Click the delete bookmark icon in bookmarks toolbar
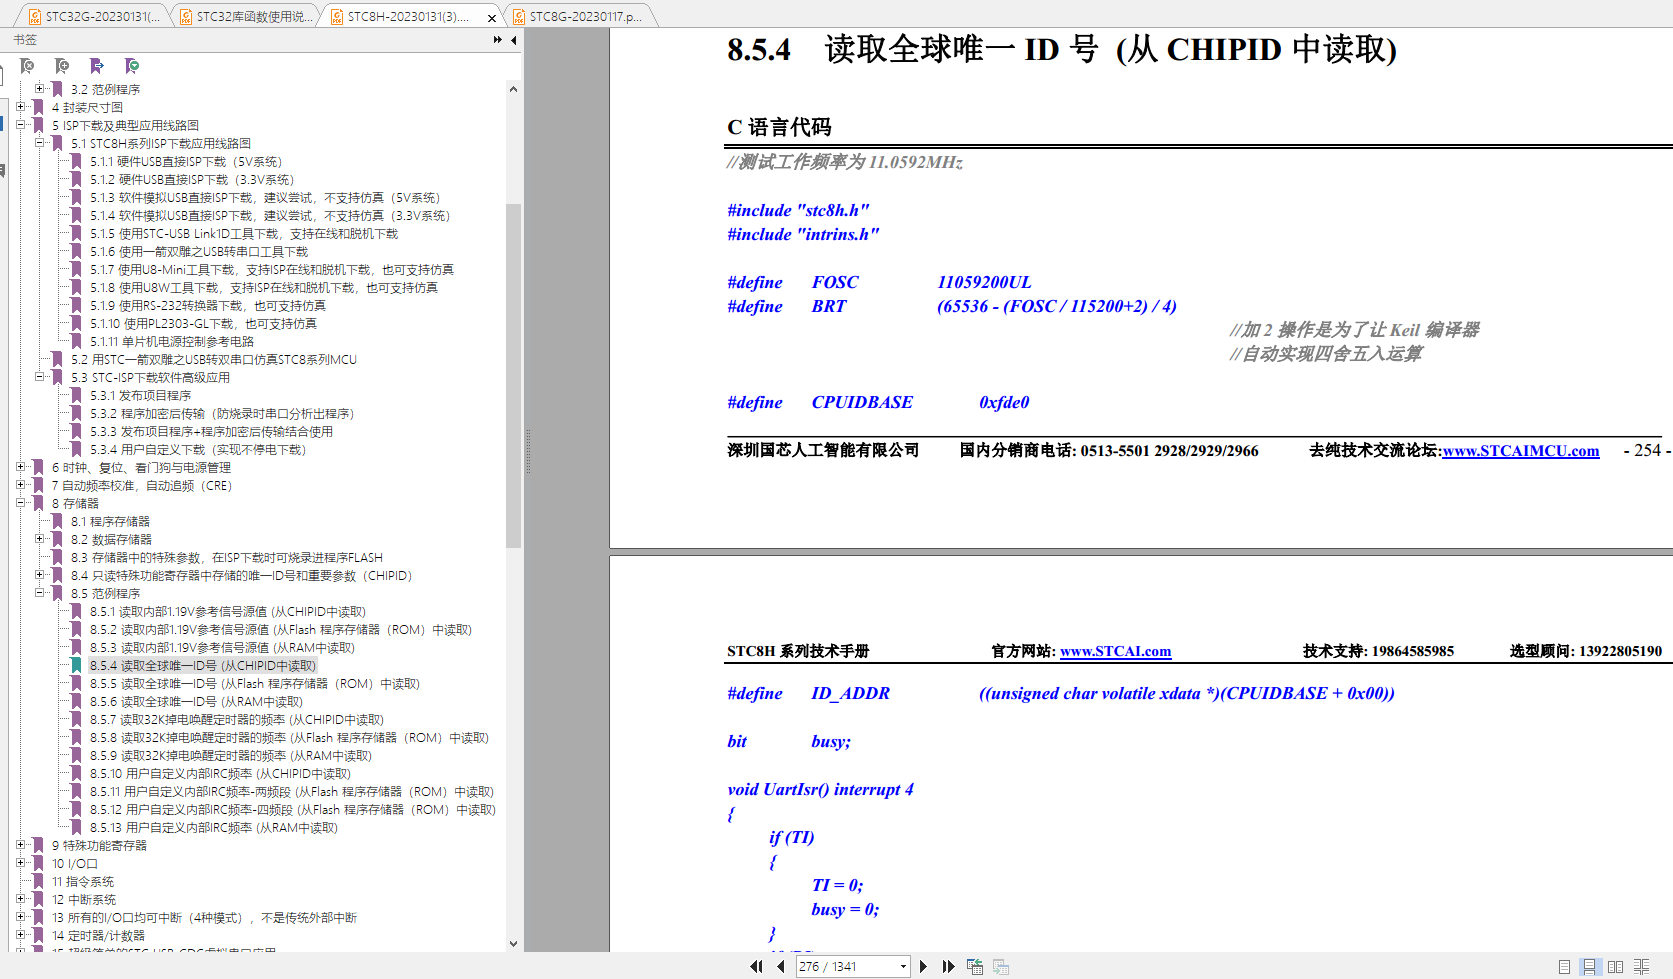The height and width of the screenshot is (979, 1673). coord(28,66)
